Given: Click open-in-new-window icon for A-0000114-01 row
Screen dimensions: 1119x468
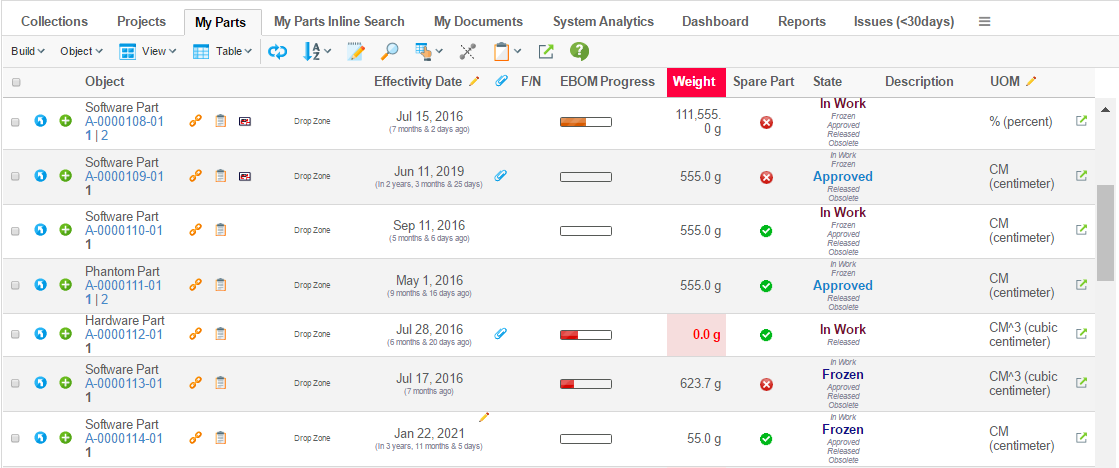Looking at the screenshot, I should 1081,437.
